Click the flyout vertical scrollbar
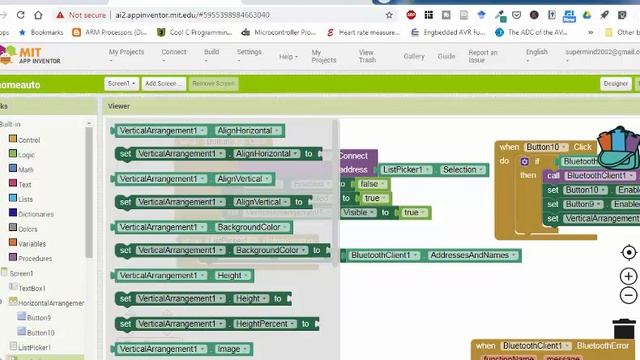 [x=336, y=192]
